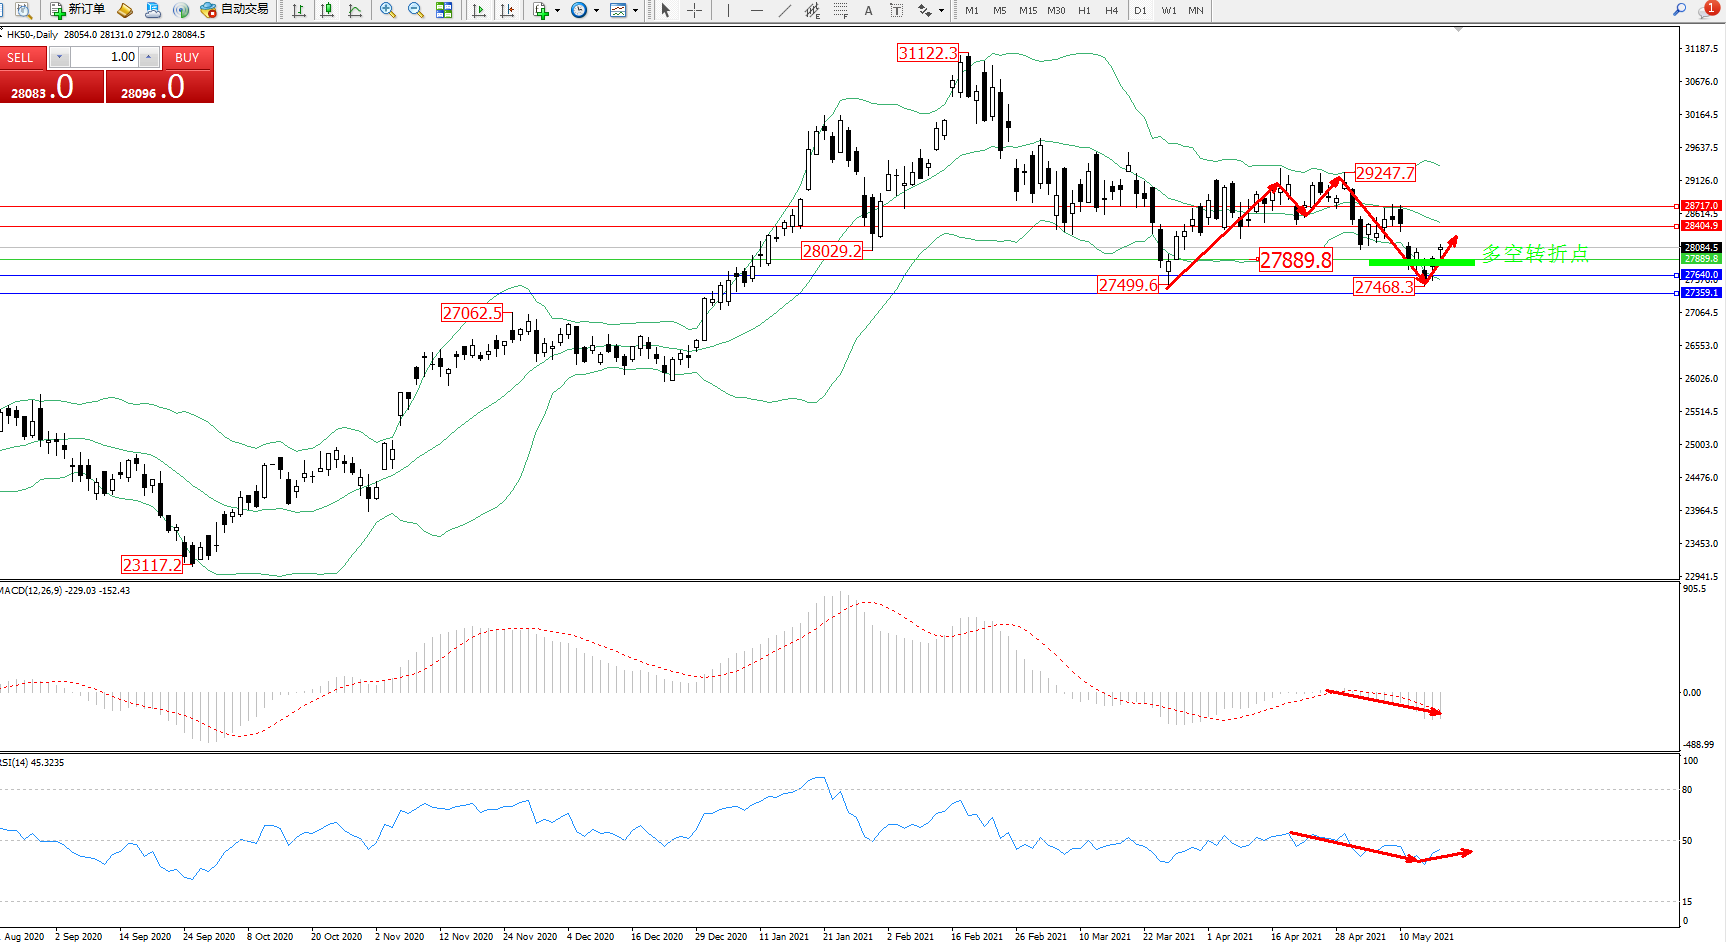Switch to the H4 timeframe

pos(1112,10)
